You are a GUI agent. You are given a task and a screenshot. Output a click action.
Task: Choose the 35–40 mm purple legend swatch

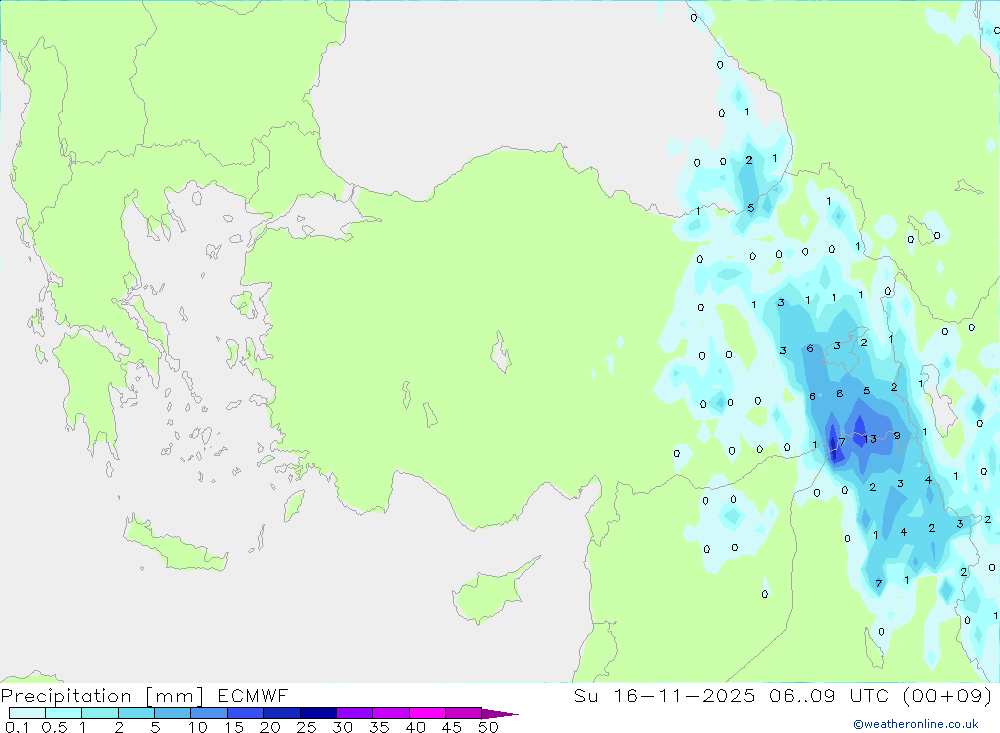click(x=391, y=713)
